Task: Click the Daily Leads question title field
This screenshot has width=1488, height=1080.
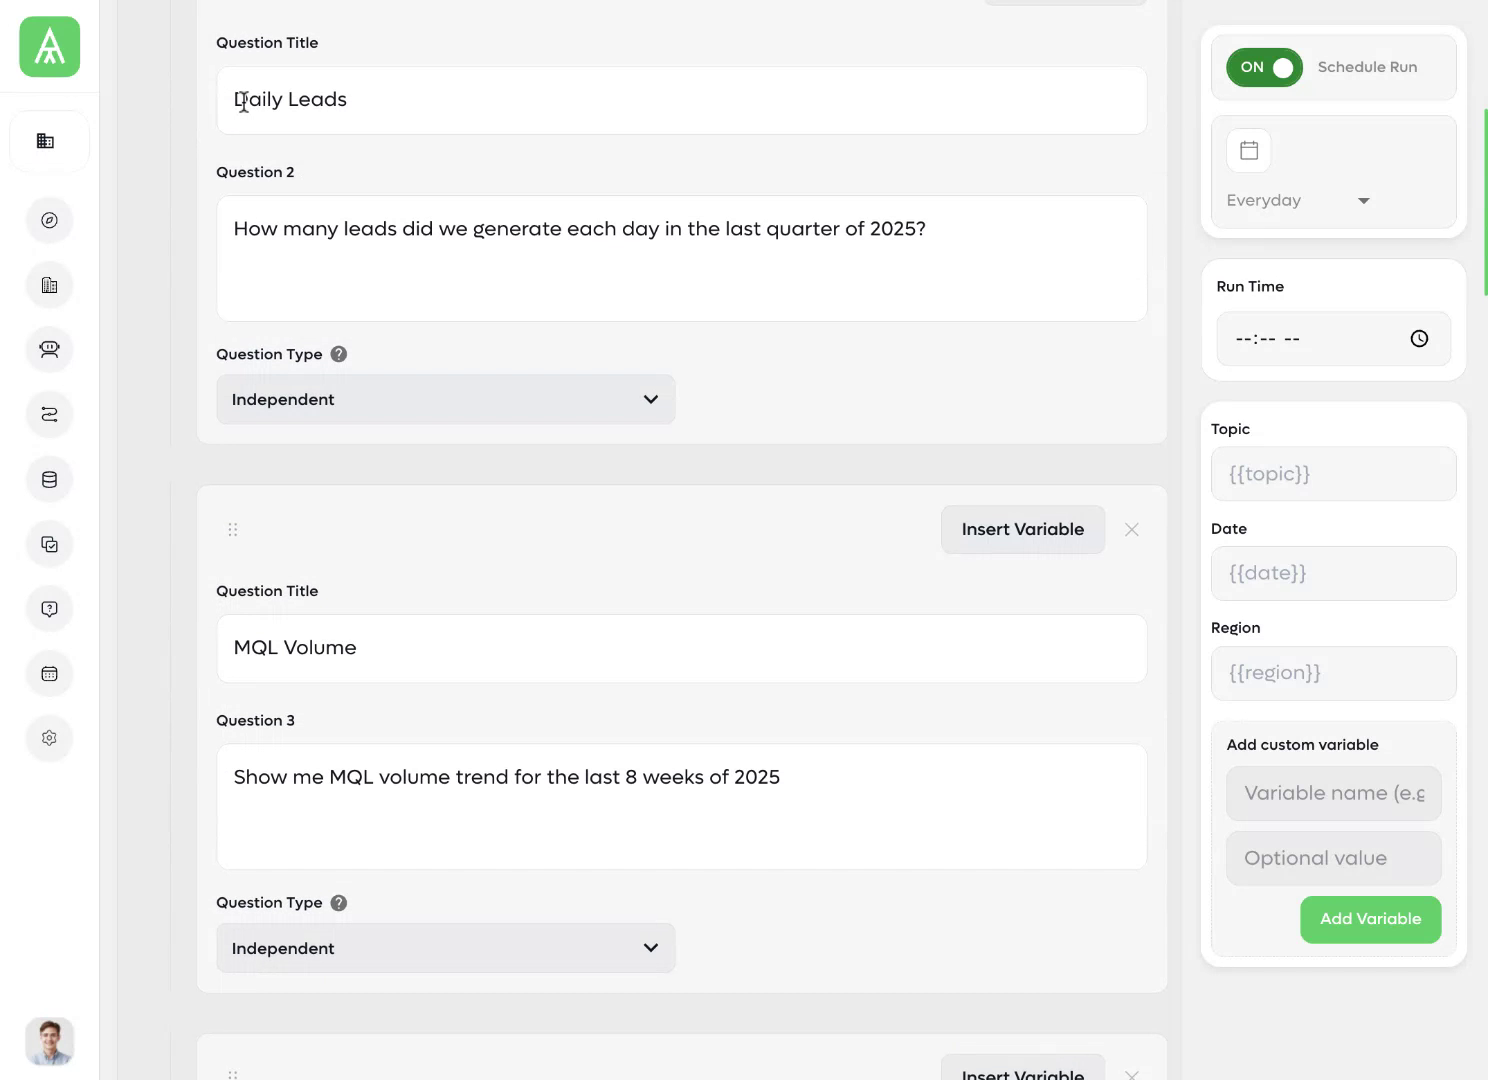Action: tap(682, 100)
